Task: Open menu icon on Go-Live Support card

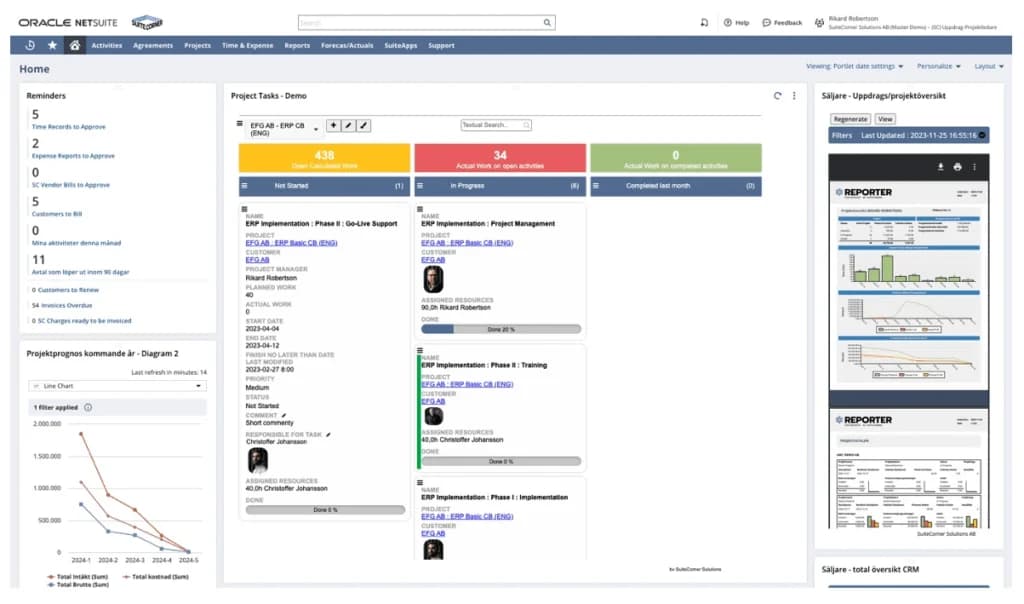Action: point(244,210)
